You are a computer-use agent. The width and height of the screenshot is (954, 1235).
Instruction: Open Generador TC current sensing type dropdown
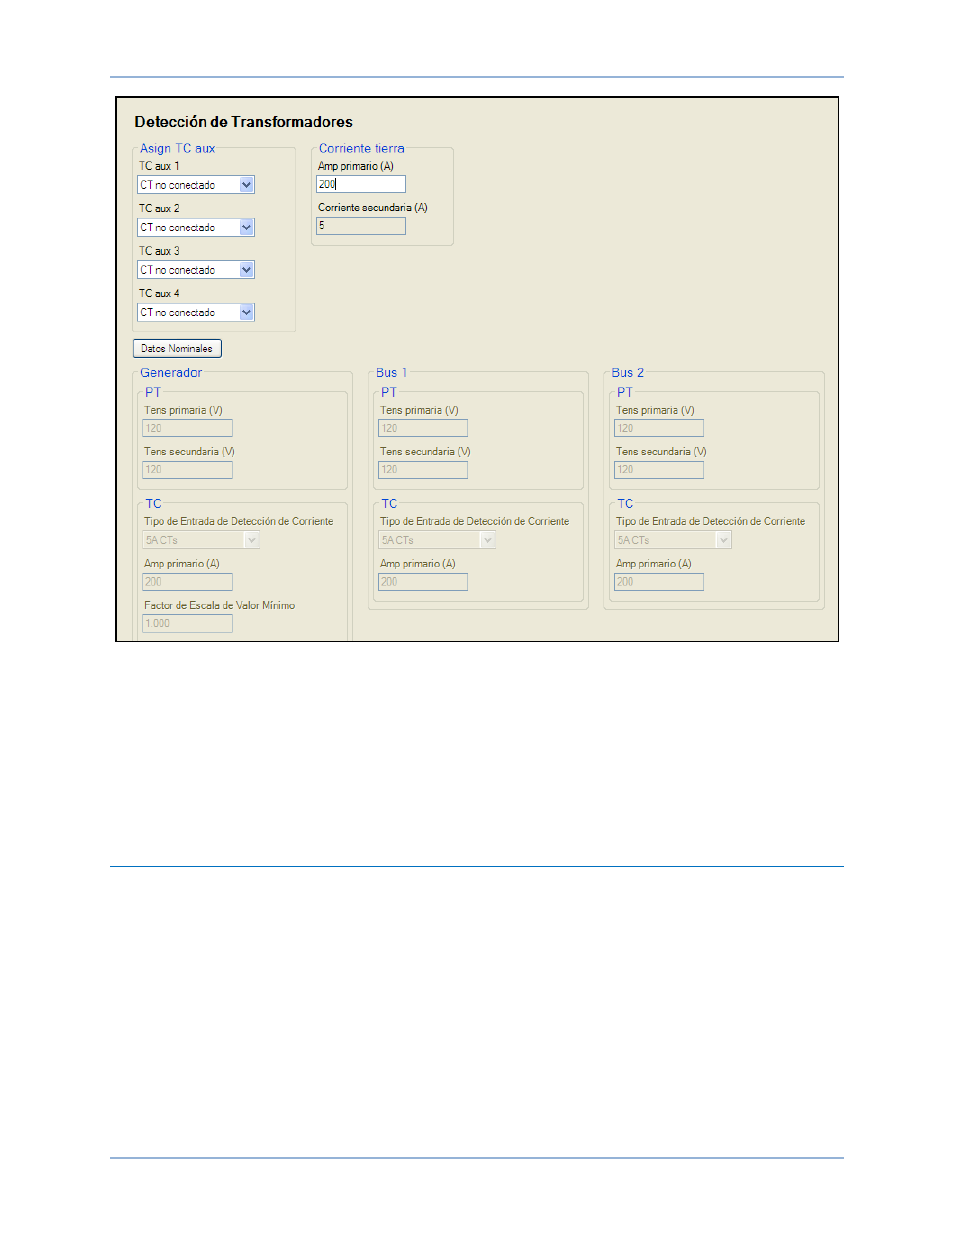tap(201, 540)
